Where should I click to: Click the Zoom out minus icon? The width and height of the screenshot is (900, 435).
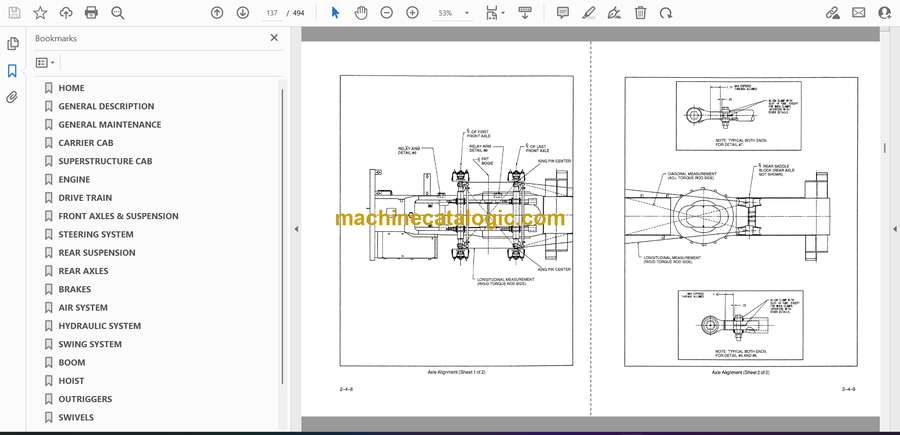(386, 13)
